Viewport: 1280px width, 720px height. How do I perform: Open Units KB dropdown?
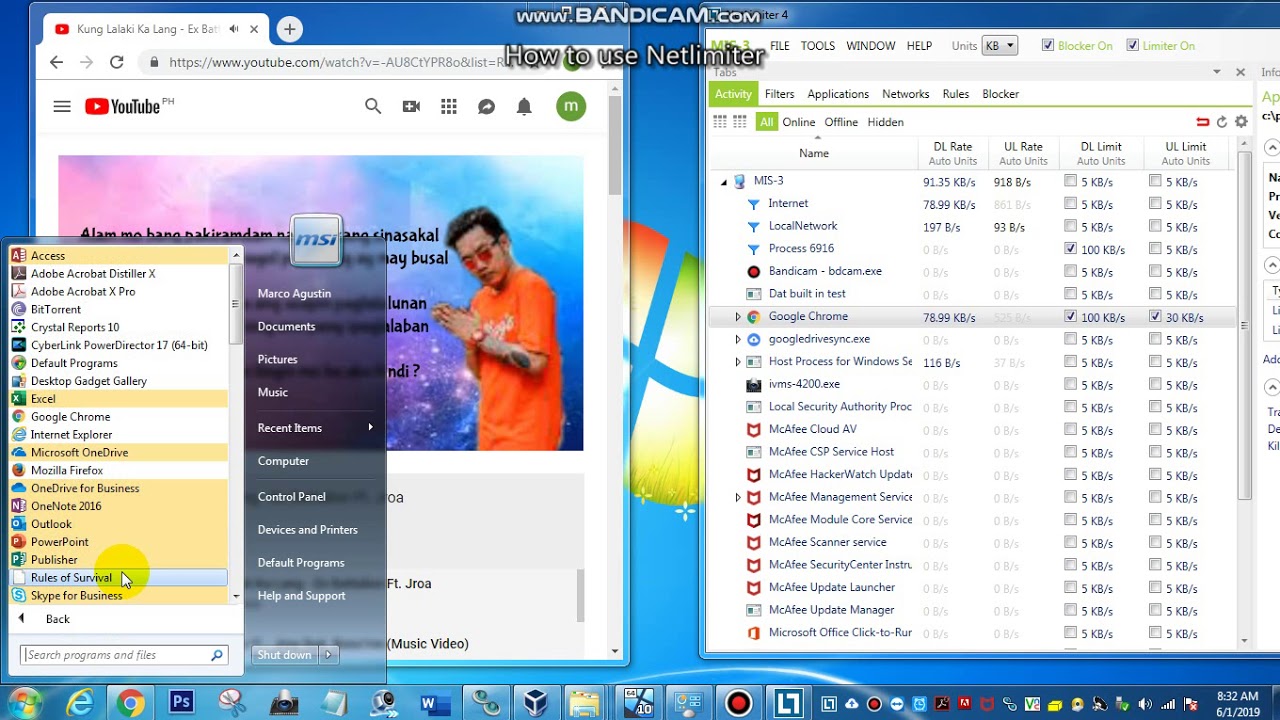coord(1000,46)
